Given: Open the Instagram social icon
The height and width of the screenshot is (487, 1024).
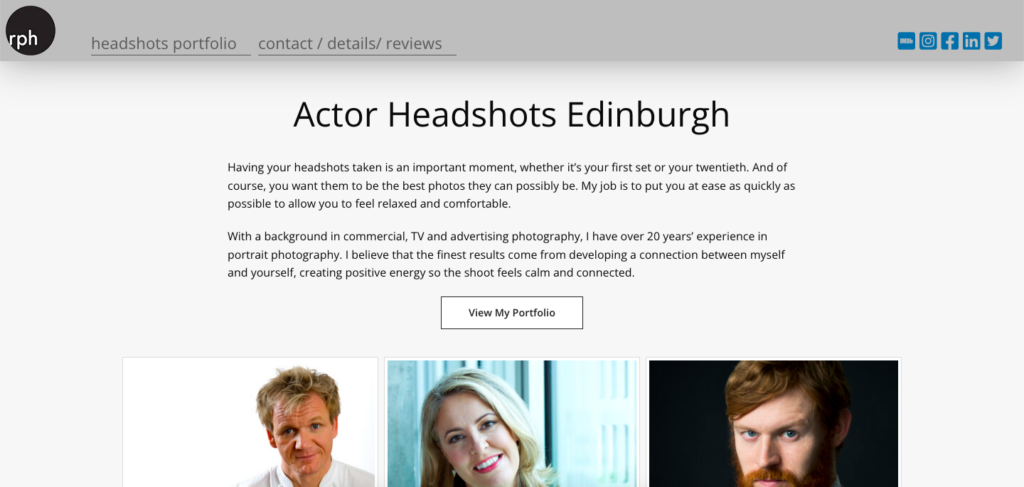Looking at the screenshot, I should pyautogui.click(x=928, y=41).
